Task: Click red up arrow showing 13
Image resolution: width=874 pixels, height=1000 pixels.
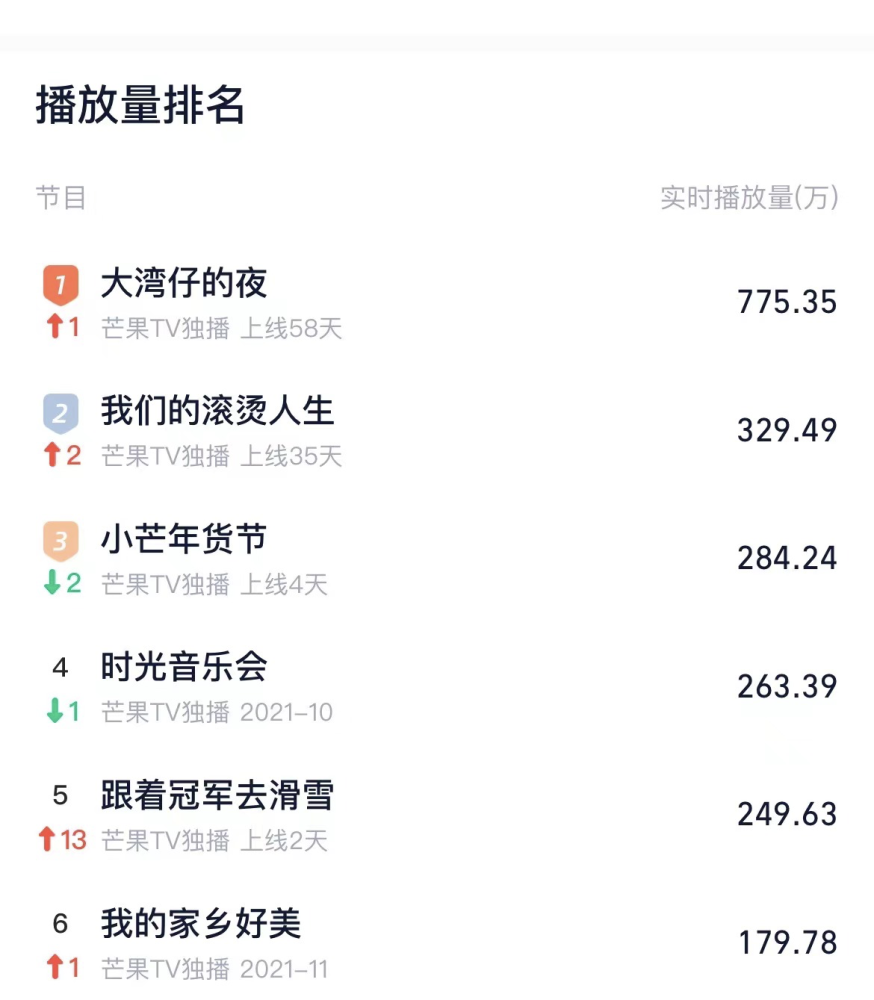Action: click(46, 839)
